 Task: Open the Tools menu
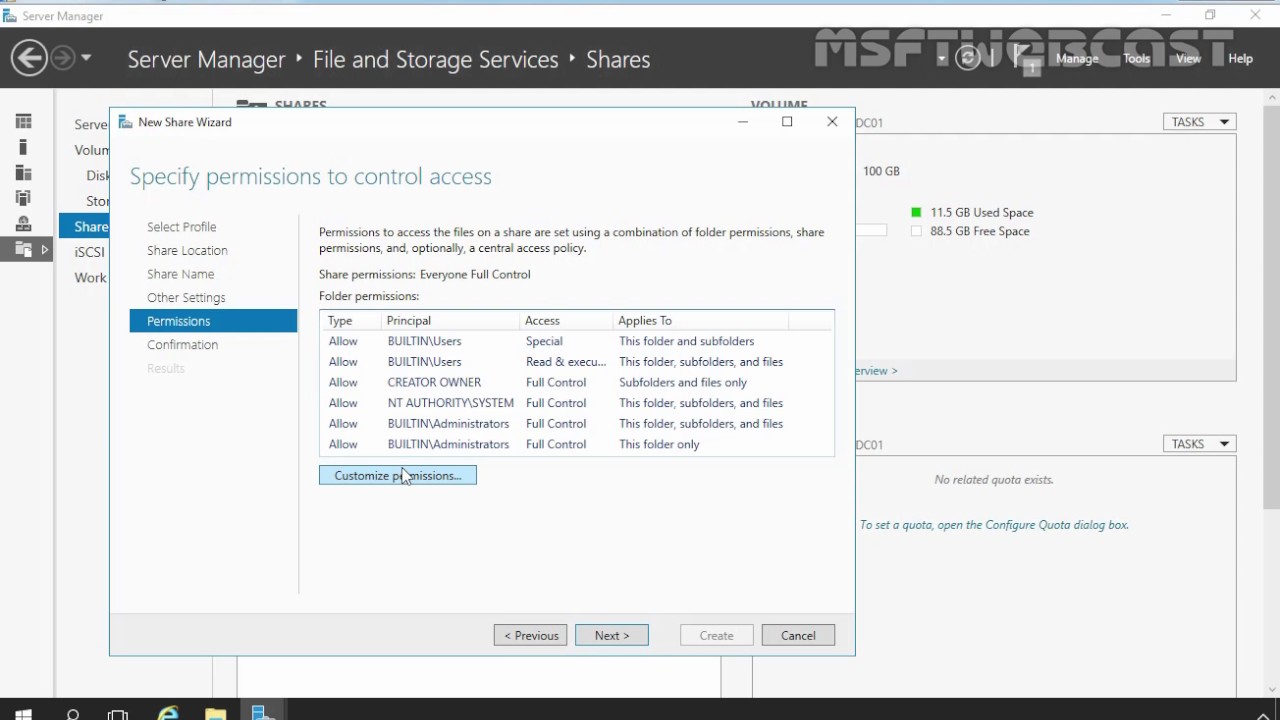1136,59
